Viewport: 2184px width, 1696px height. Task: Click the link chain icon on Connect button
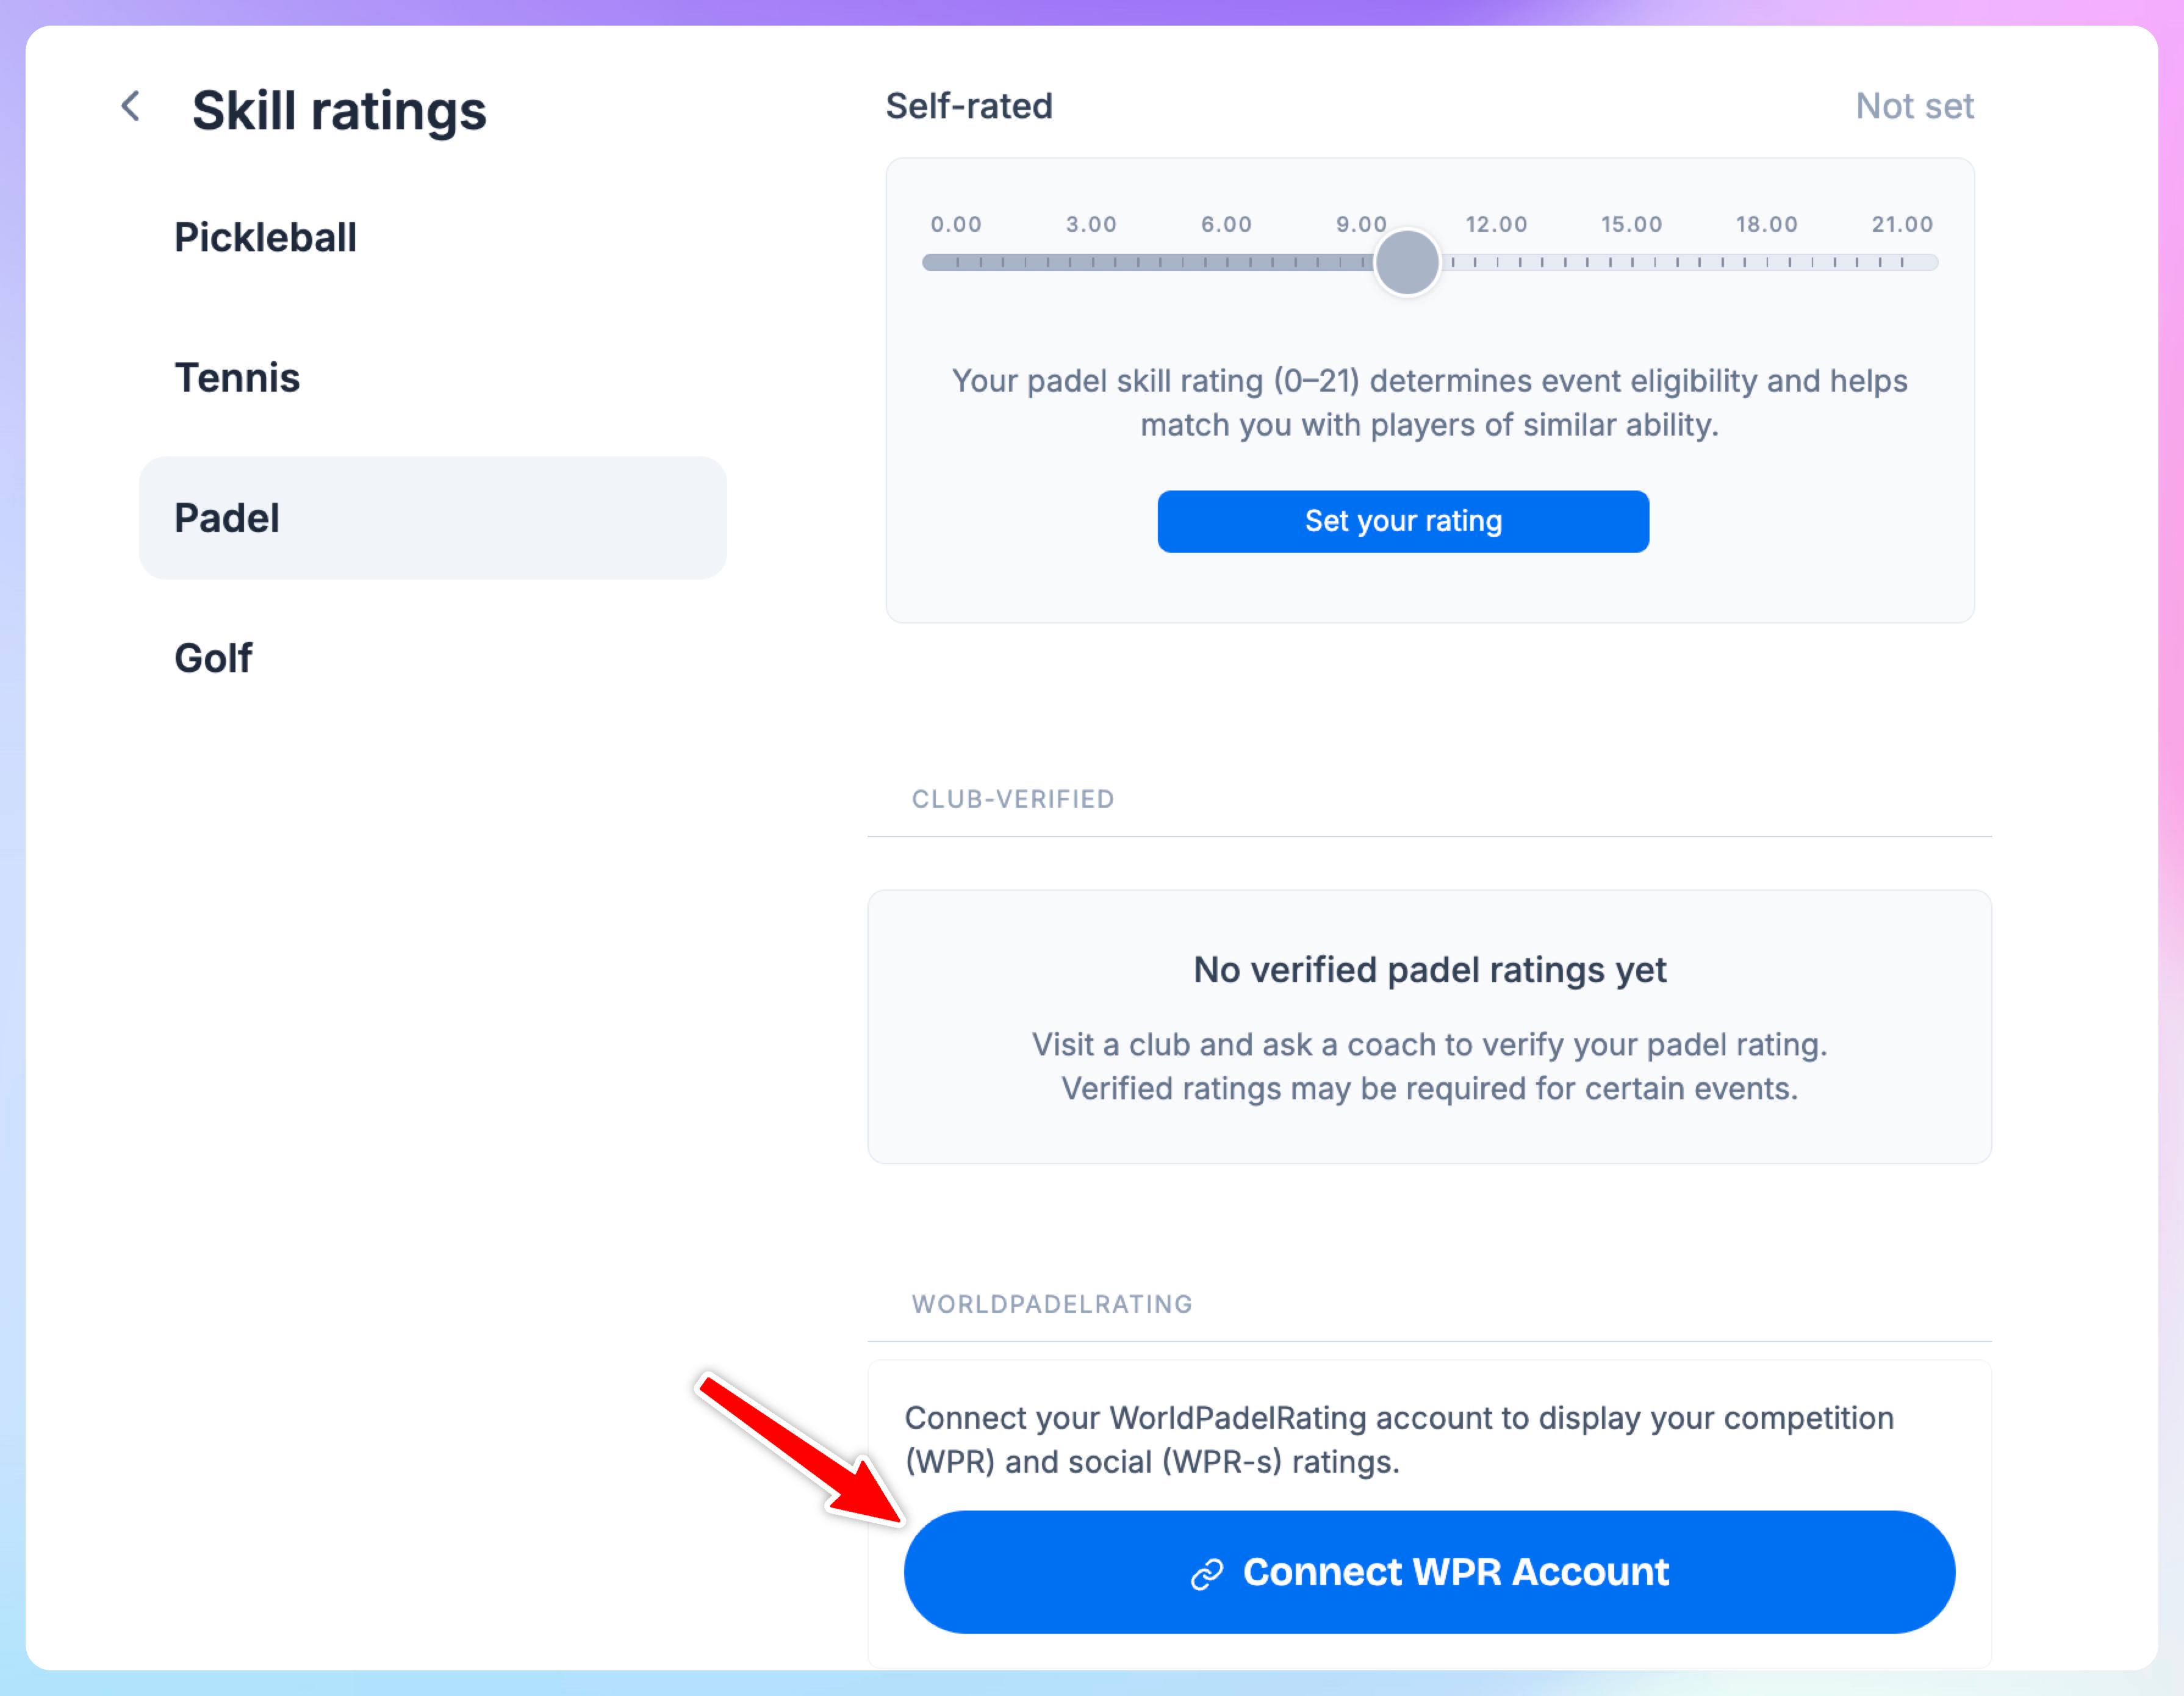point(1207,1574)
